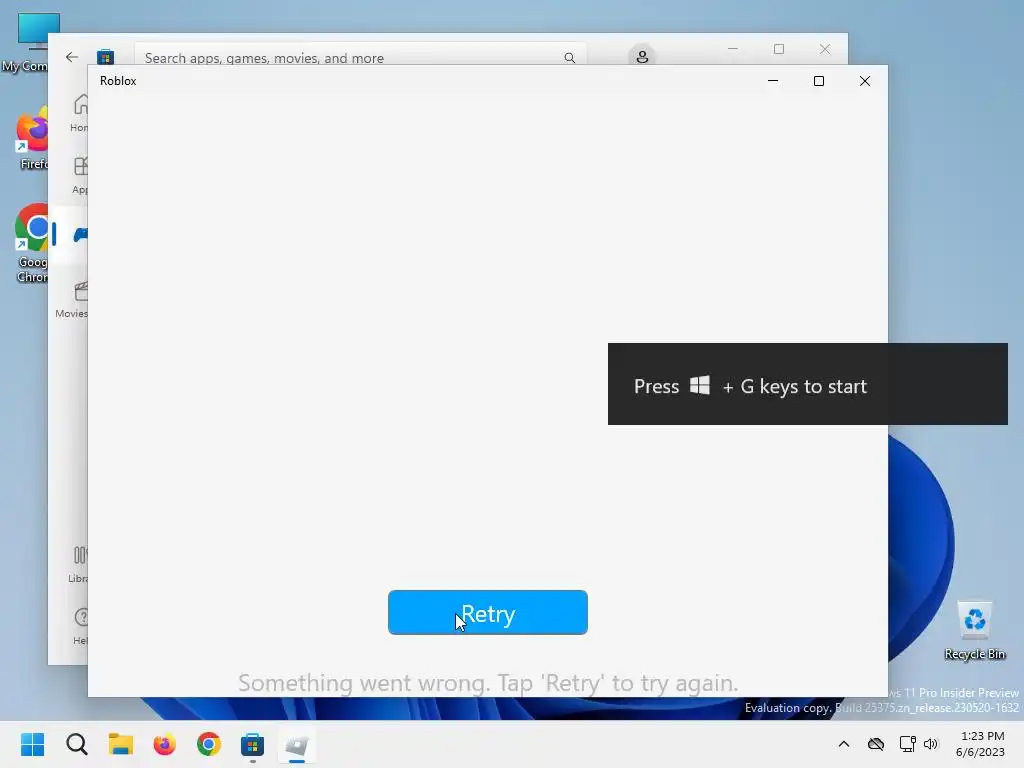Image resolution: width=1024 pixels, height=768 pixels.
Task: Minimize the Microsoft Store window
Action: pos(733,49)
